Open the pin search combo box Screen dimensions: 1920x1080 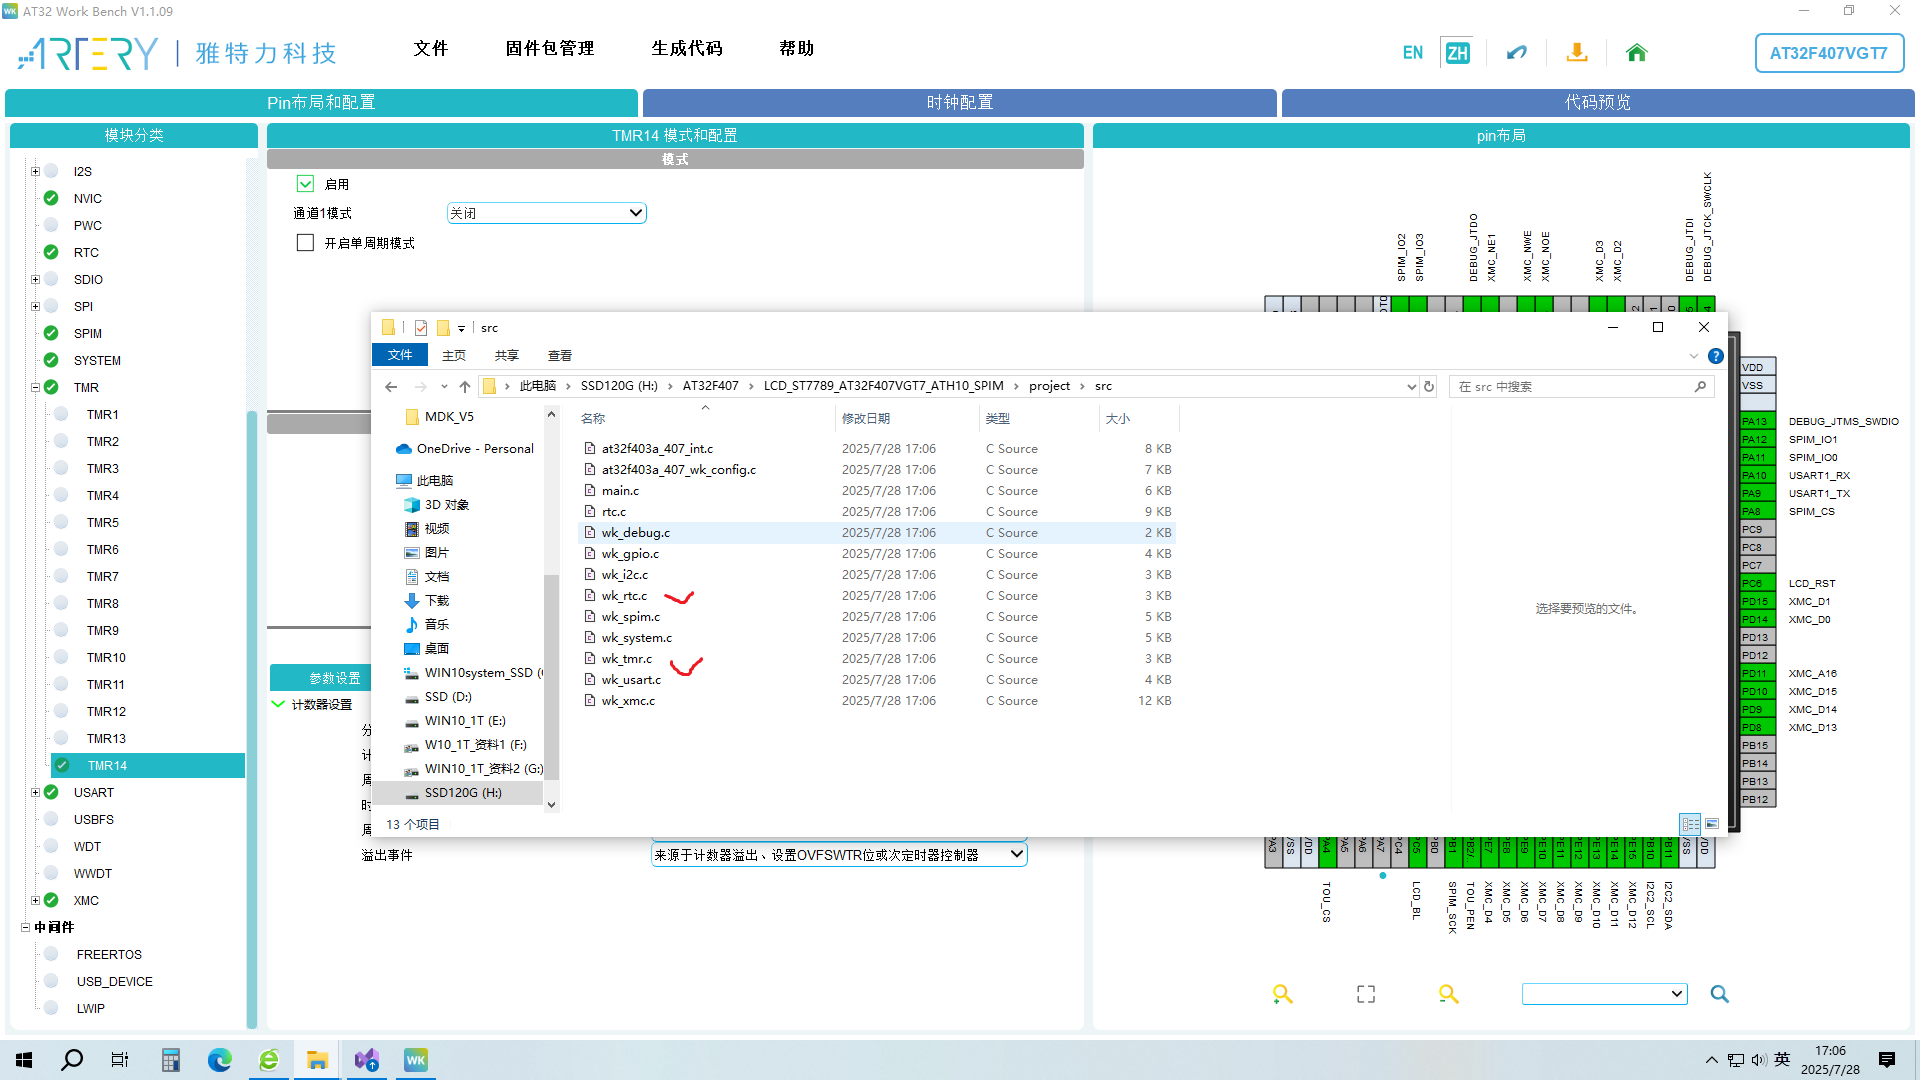tap(1604, 993)
